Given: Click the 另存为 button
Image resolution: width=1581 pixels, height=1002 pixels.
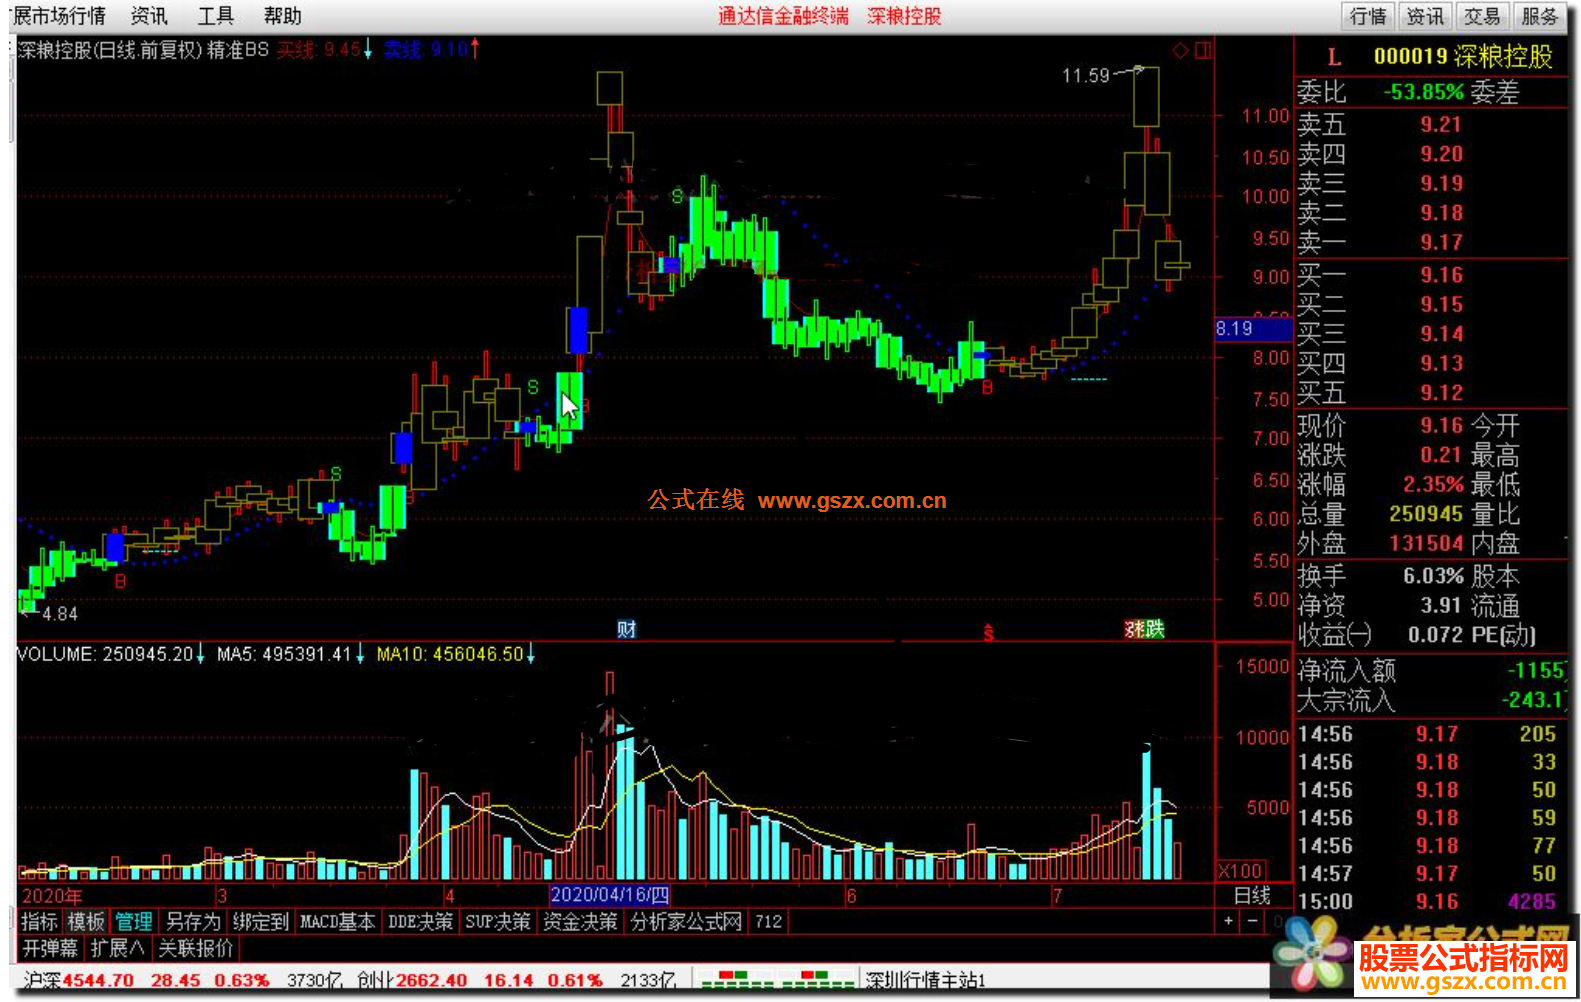Looking at the screenshot, I should point(192,921).
